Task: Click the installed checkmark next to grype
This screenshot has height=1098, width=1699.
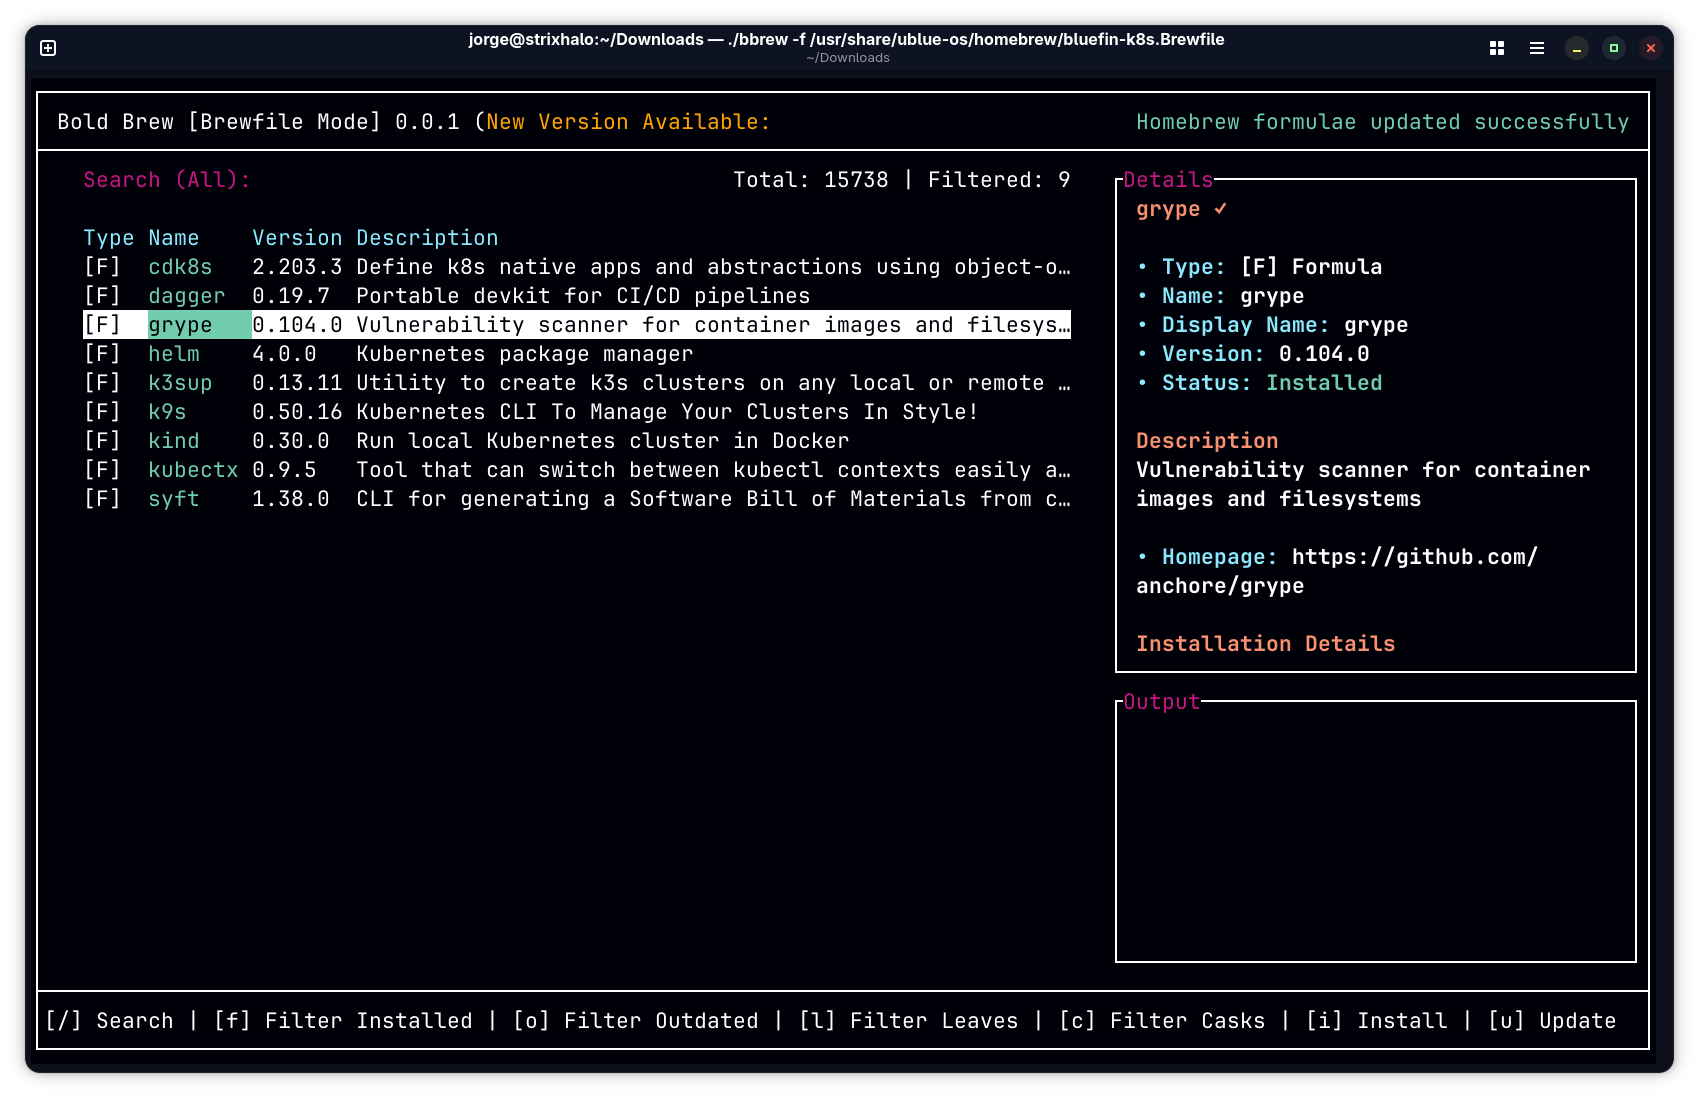Action: (1220, 209)
